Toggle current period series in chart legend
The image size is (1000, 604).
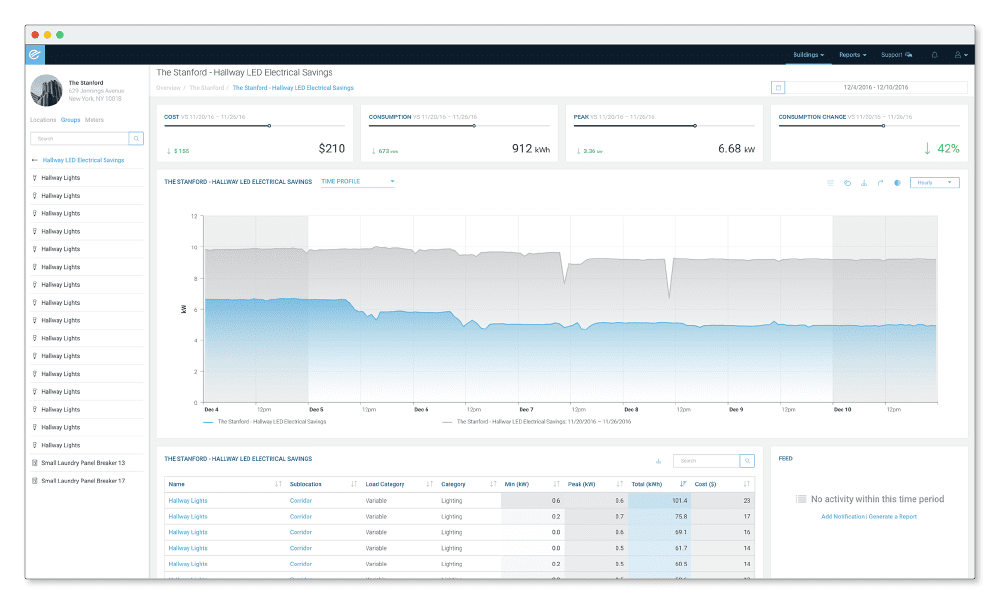265,422
